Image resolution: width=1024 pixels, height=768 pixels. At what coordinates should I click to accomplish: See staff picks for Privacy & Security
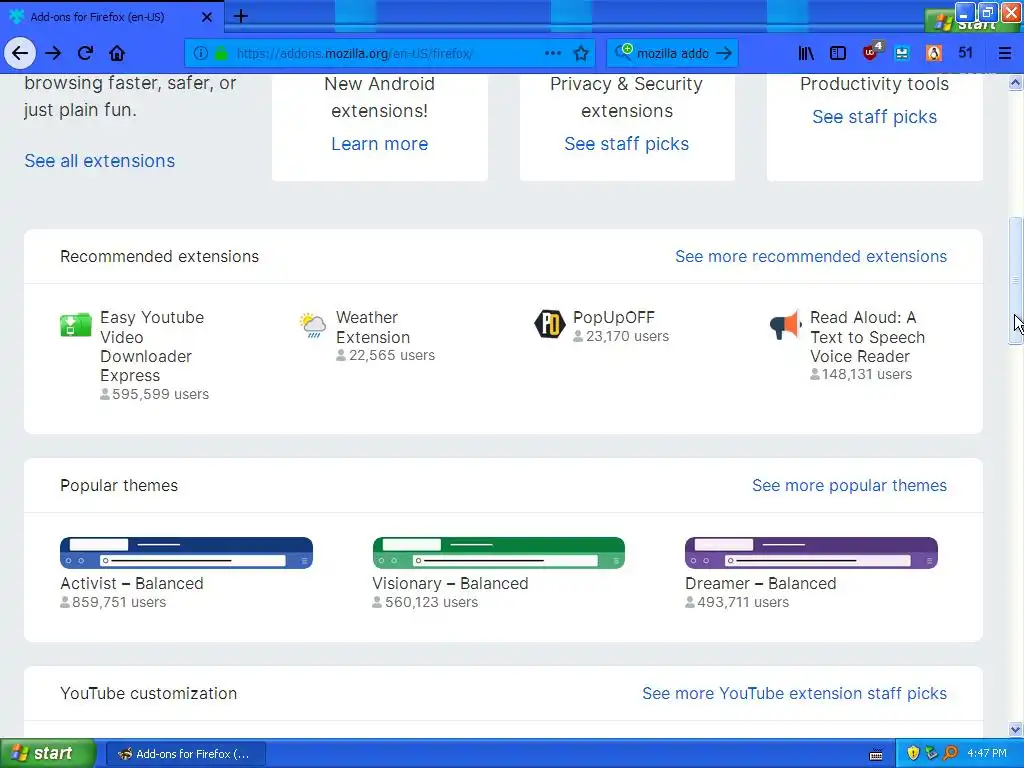coord(626,144)
